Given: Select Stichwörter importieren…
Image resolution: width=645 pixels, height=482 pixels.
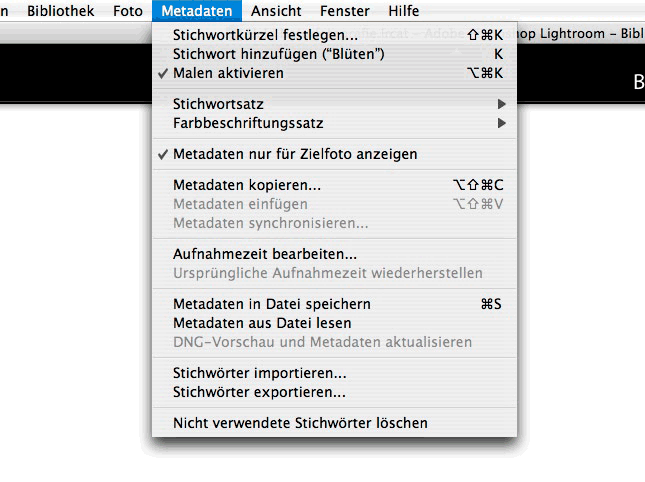Looking at the screenshot, I should 334,373.
